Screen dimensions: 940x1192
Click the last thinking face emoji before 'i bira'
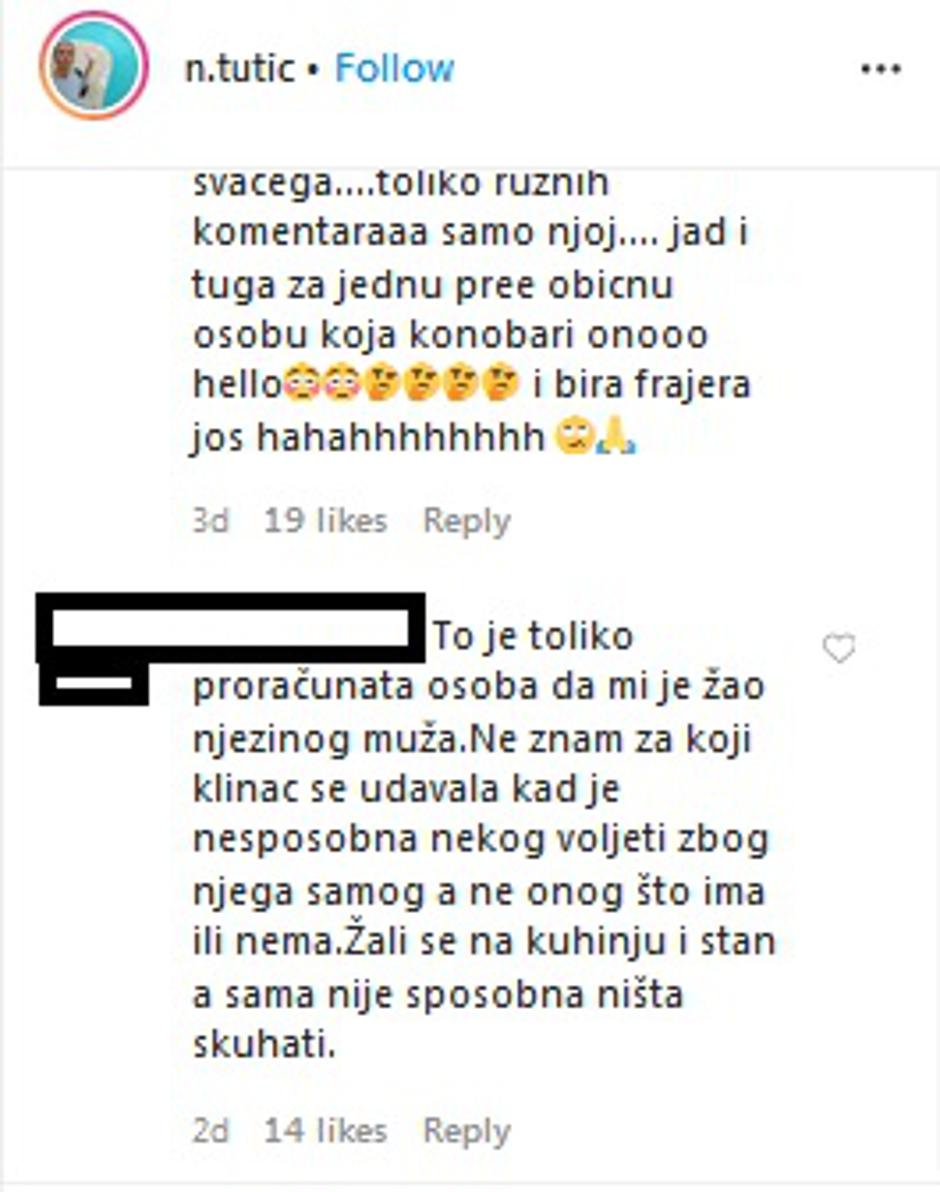click(501, 384)
